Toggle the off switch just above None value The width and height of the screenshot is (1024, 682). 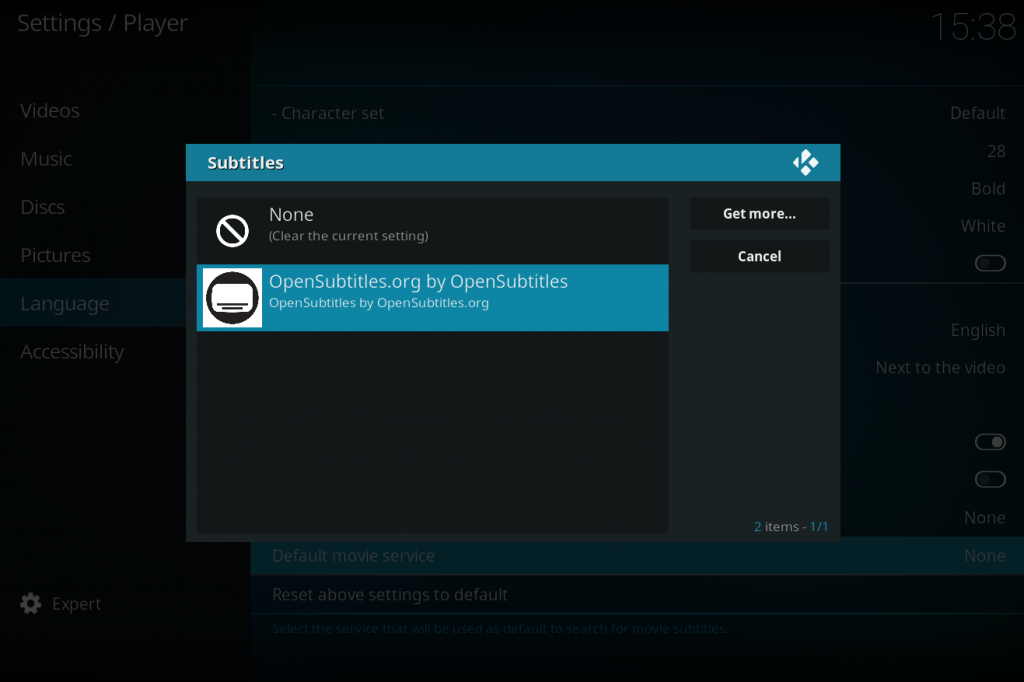click(x=990, y=479)
